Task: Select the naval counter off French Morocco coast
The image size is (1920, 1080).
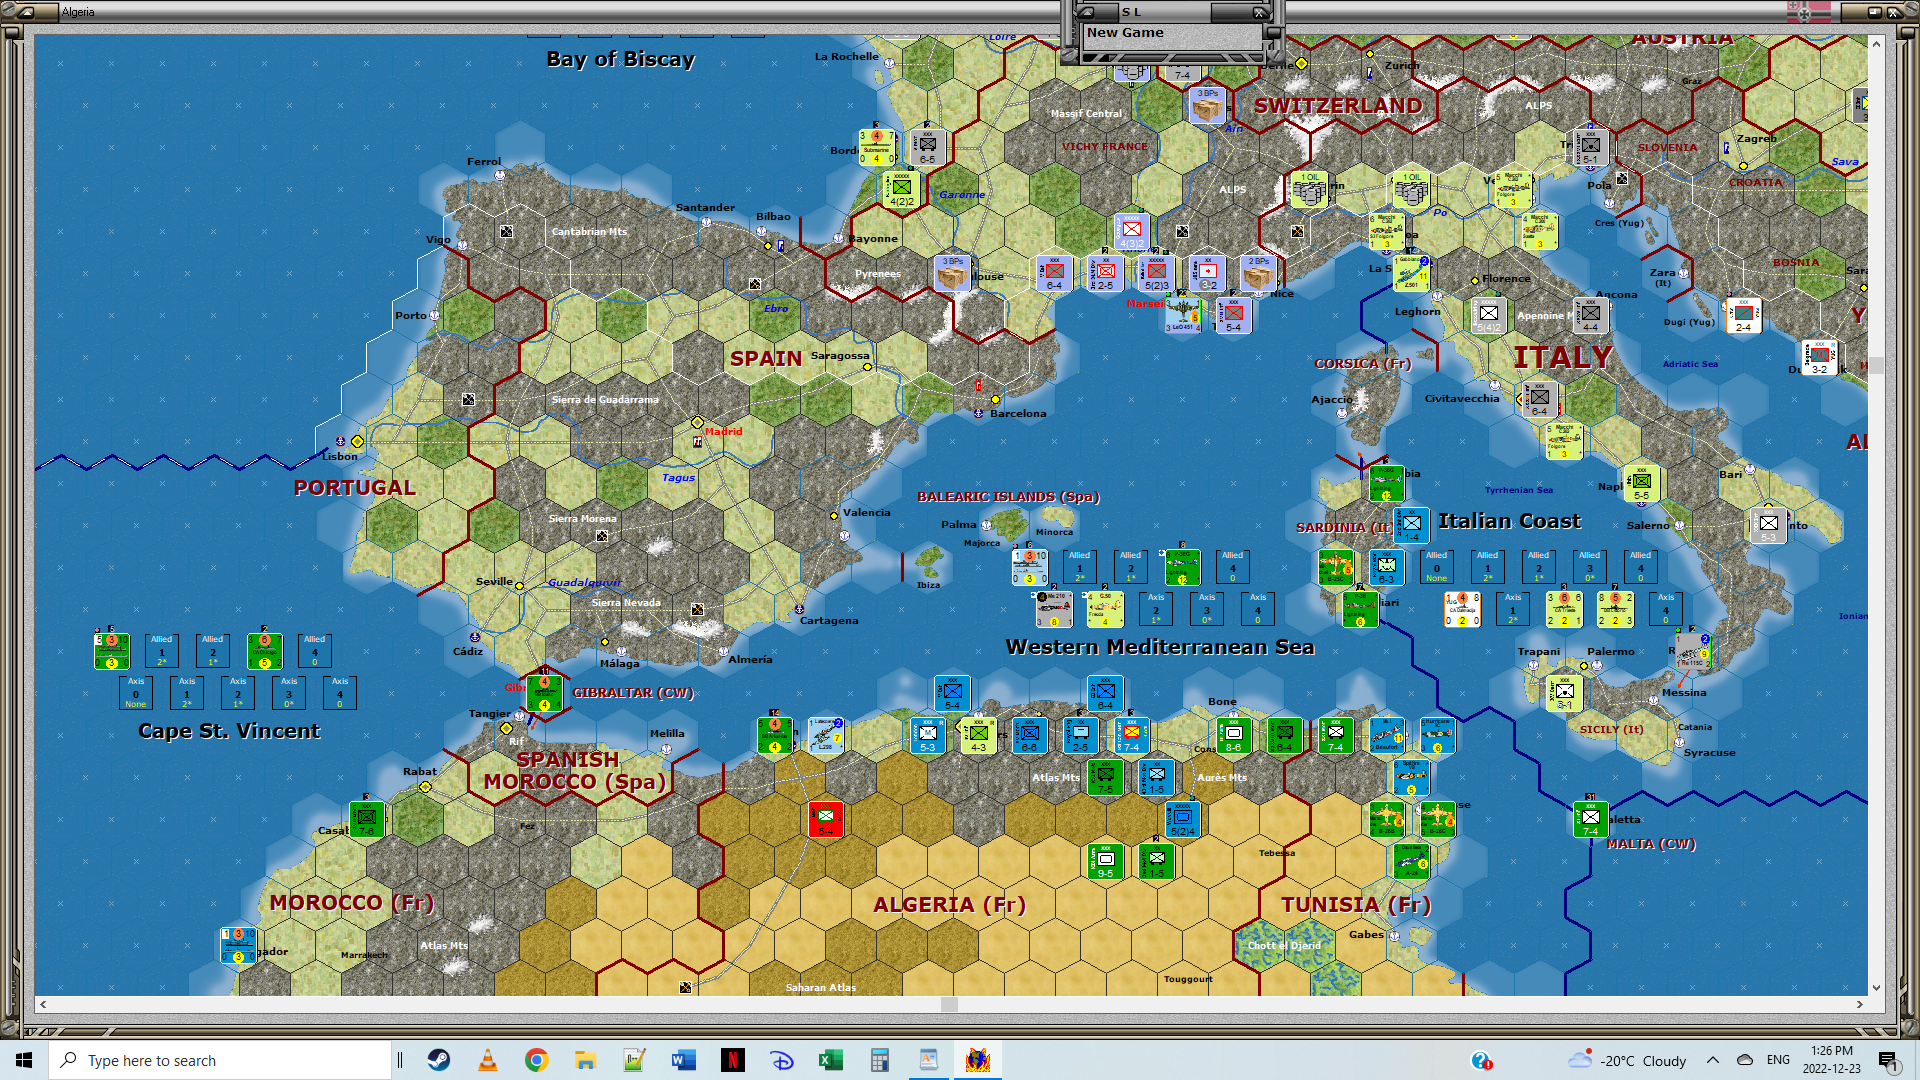Action: click(238, 945)
